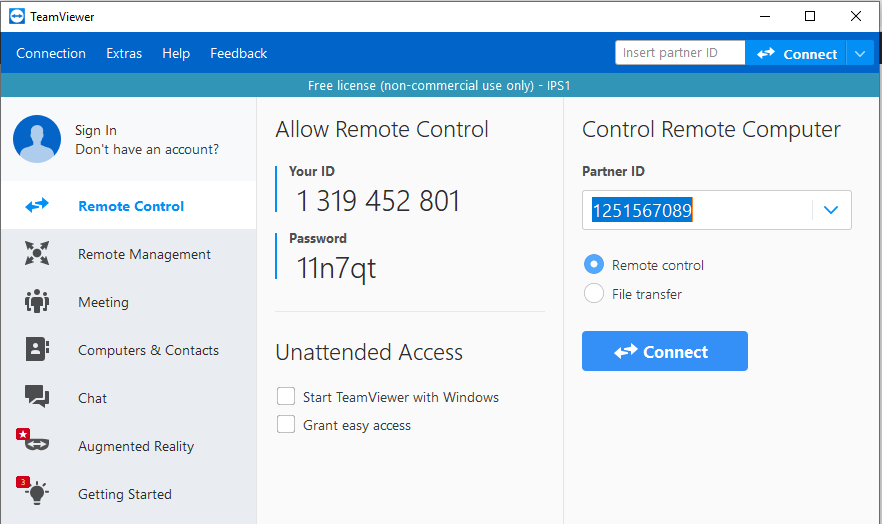The height and width of the screenshot is (524, 882).
Task: Click the Remote Management icon
Action: click(37, 253)
